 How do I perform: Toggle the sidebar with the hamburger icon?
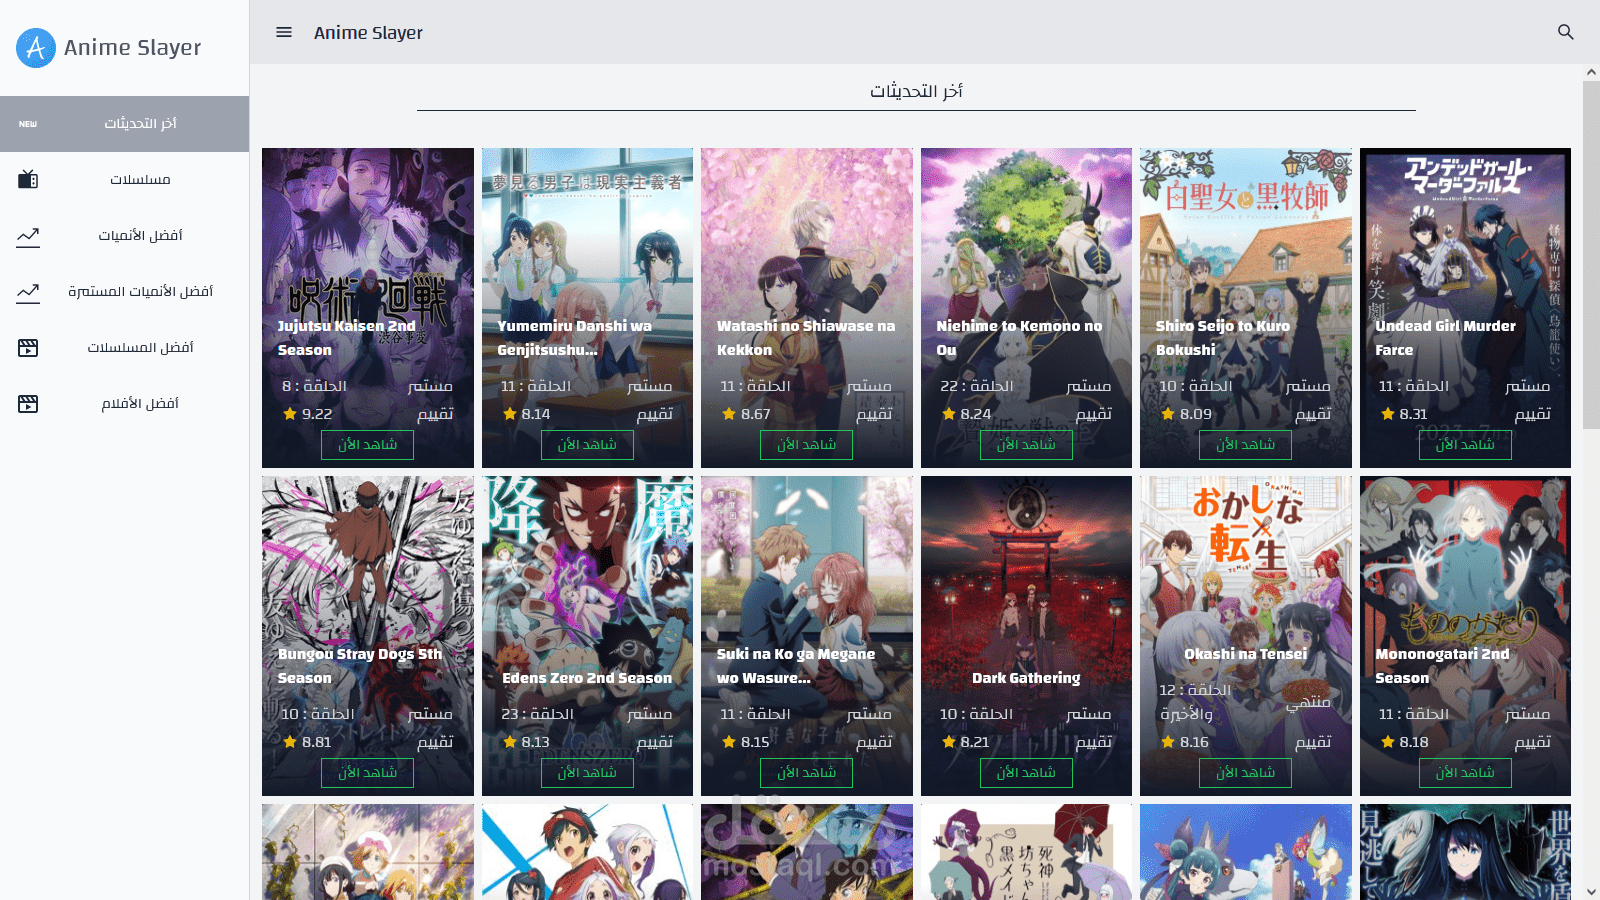[283, 31]
